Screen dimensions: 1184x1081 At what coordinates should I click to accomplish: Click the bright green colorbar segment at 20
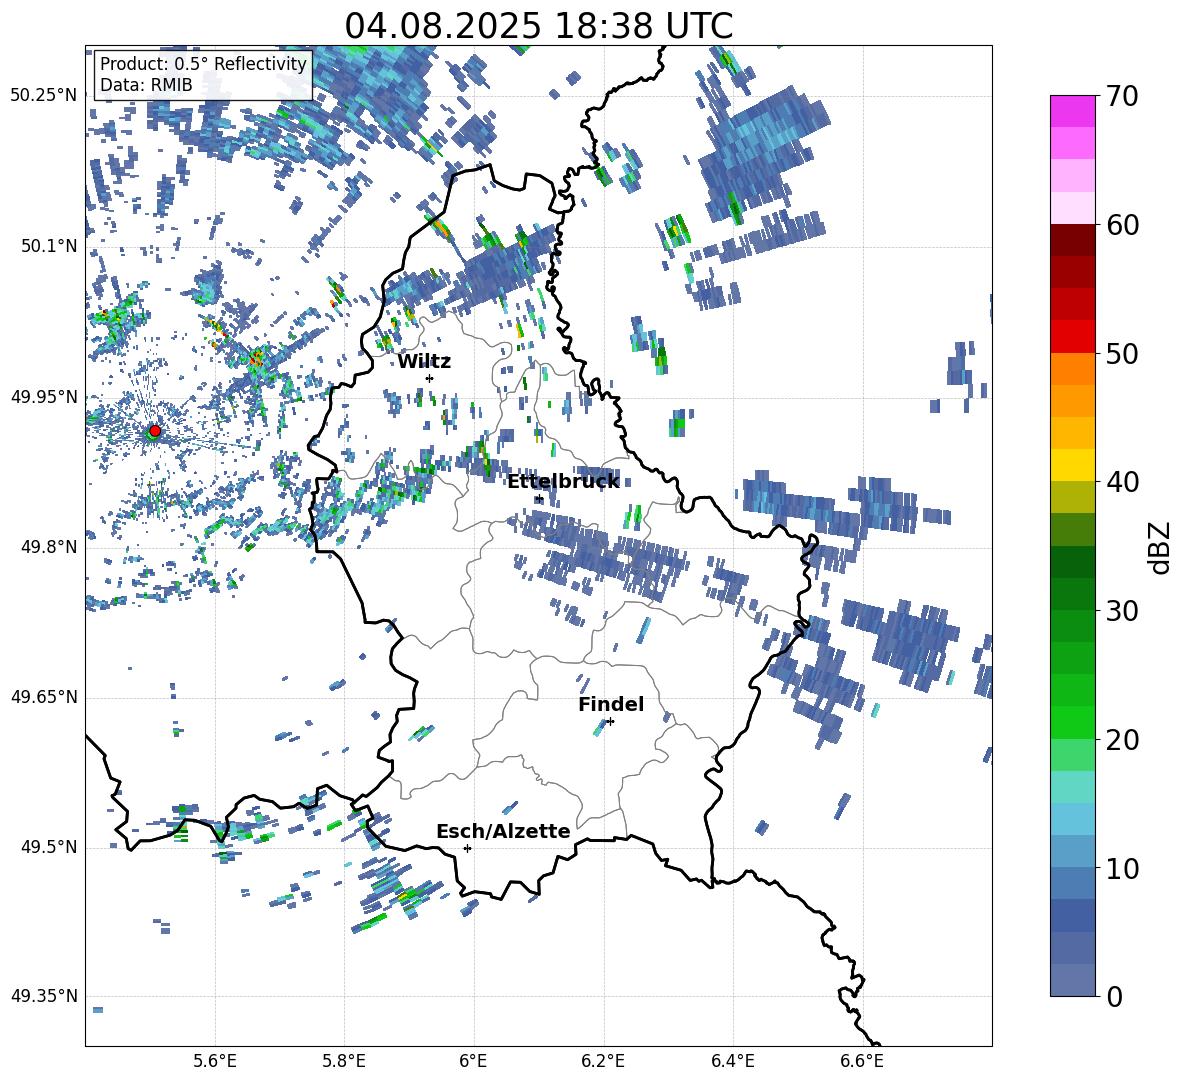pyautogui.click(x=1073, y=722)
